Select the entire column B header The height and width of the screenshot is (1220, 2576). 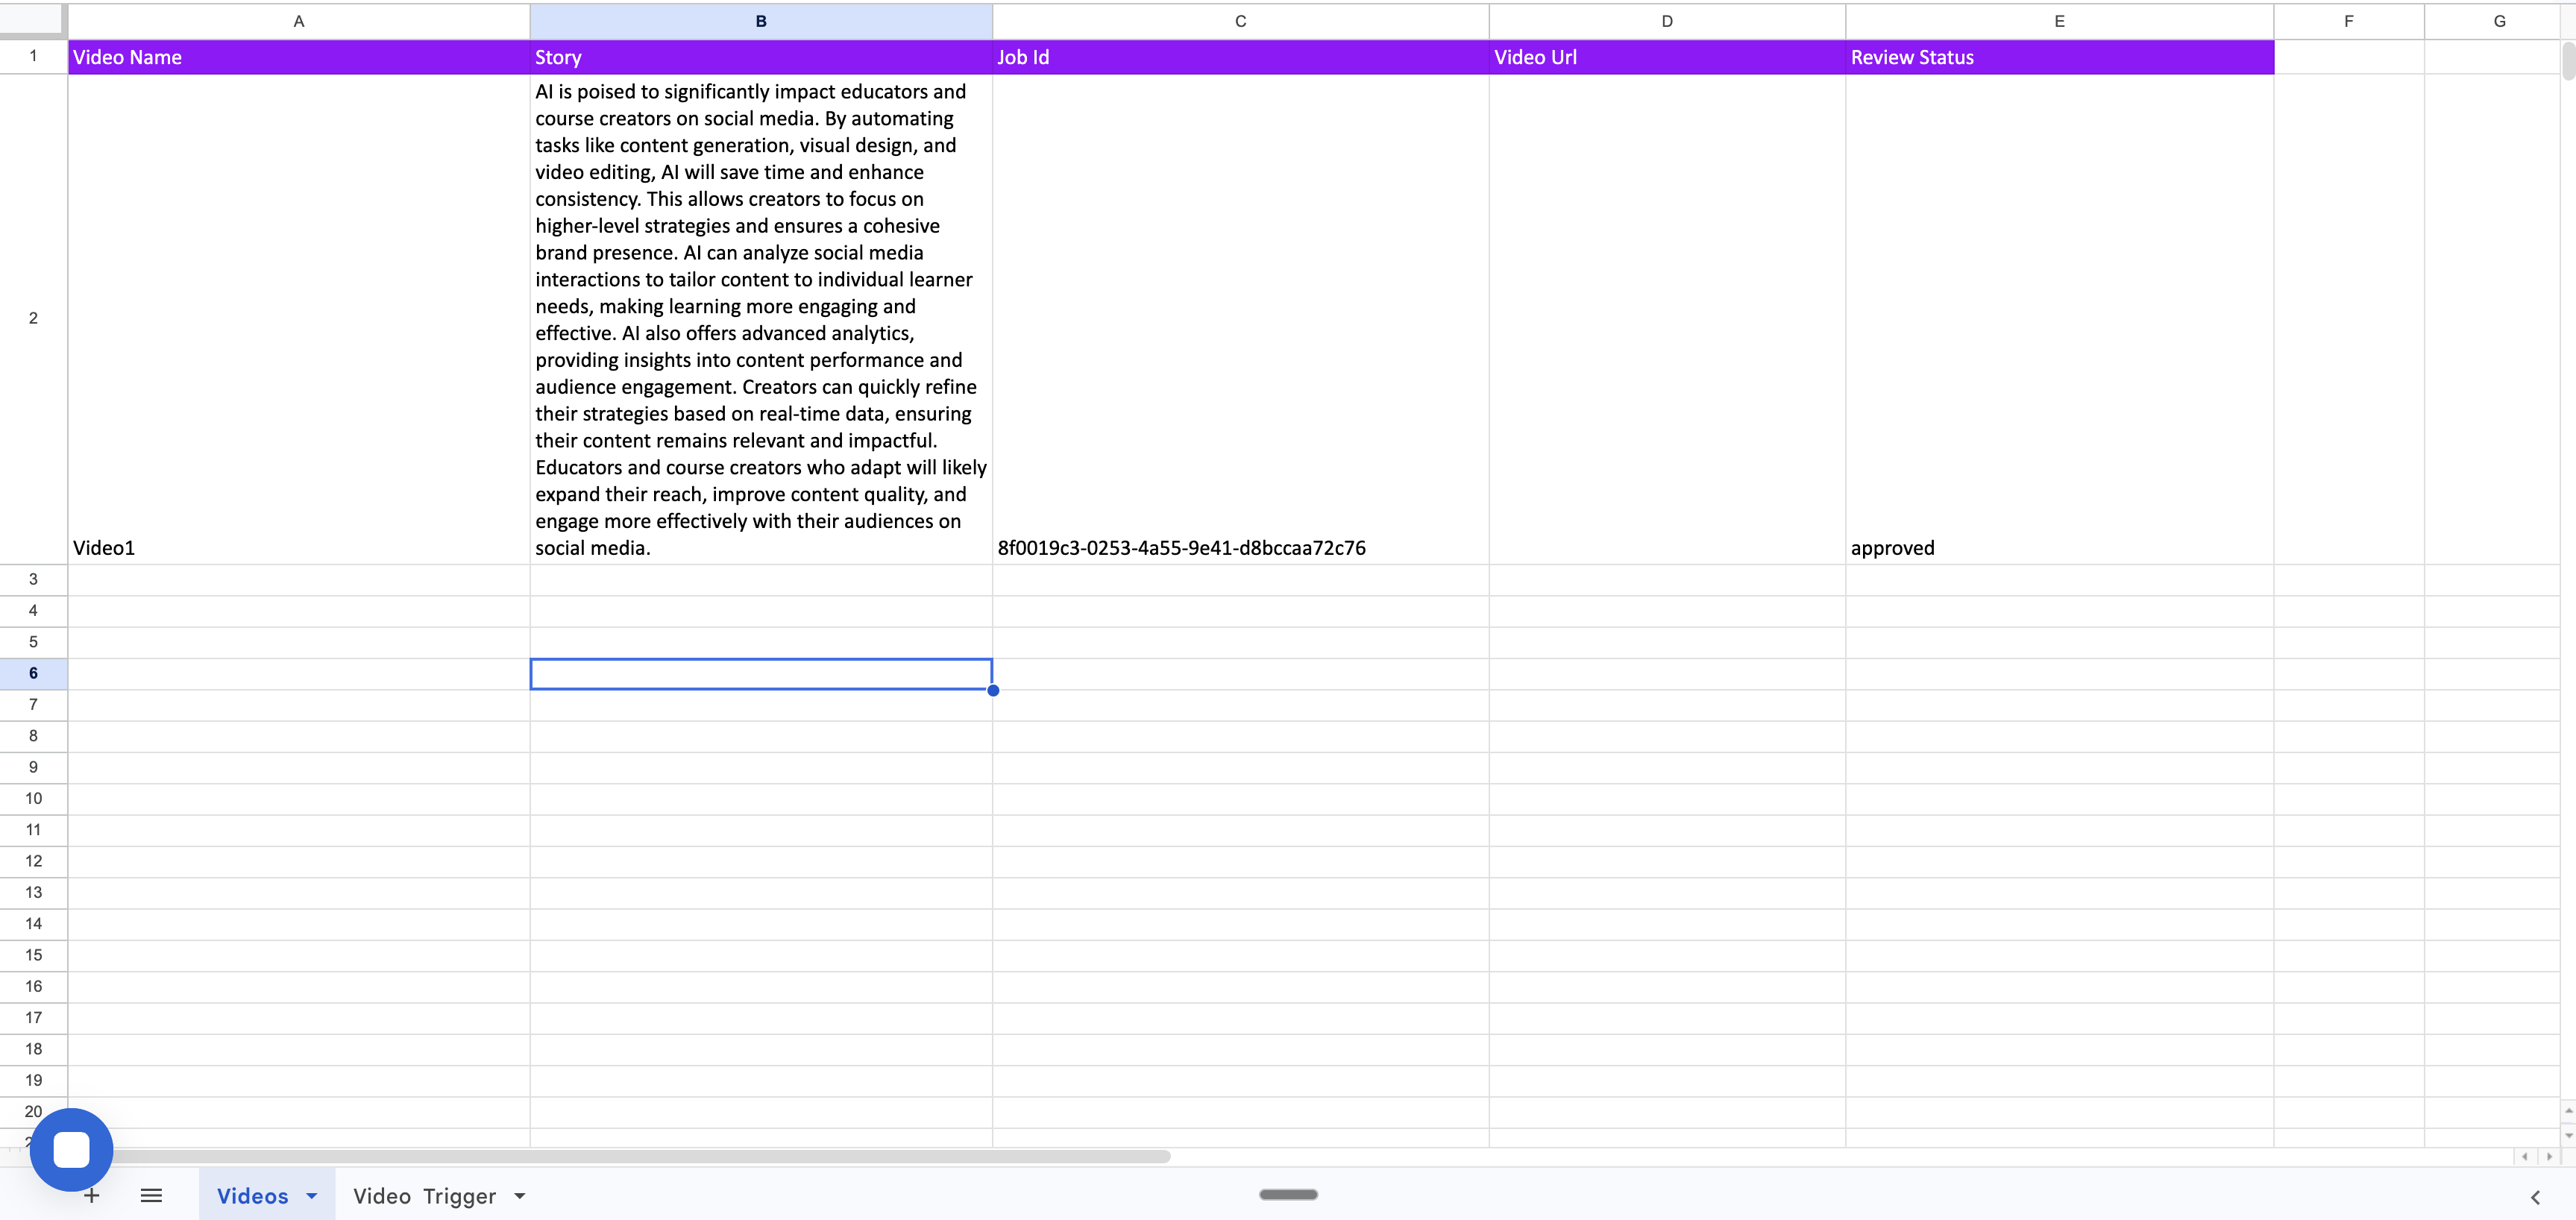coord(760,20)
